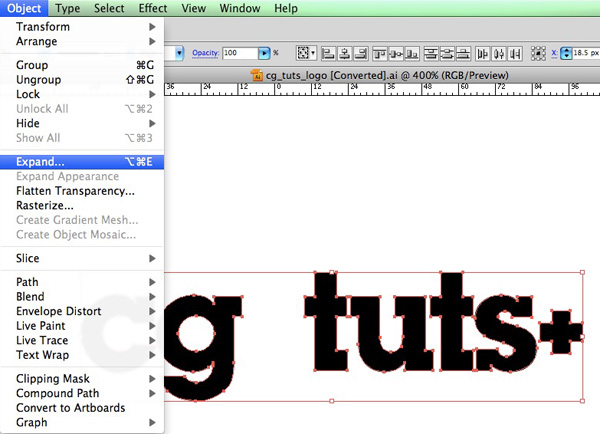Viewport: 600px width, 434px height.
Task: Expand the Hide submenu
Action: point(82,123)
